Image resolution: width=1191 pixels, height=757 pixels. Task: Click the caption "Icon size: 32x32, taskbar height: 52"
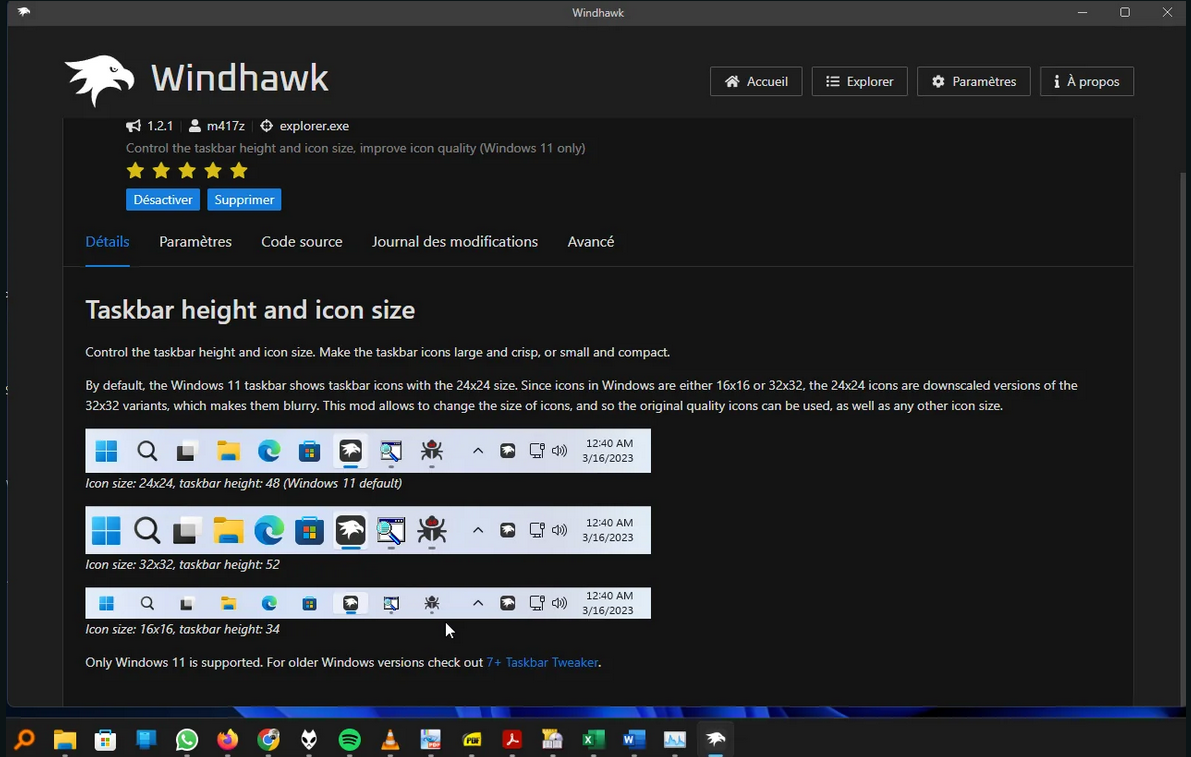(x=182, y=564)
